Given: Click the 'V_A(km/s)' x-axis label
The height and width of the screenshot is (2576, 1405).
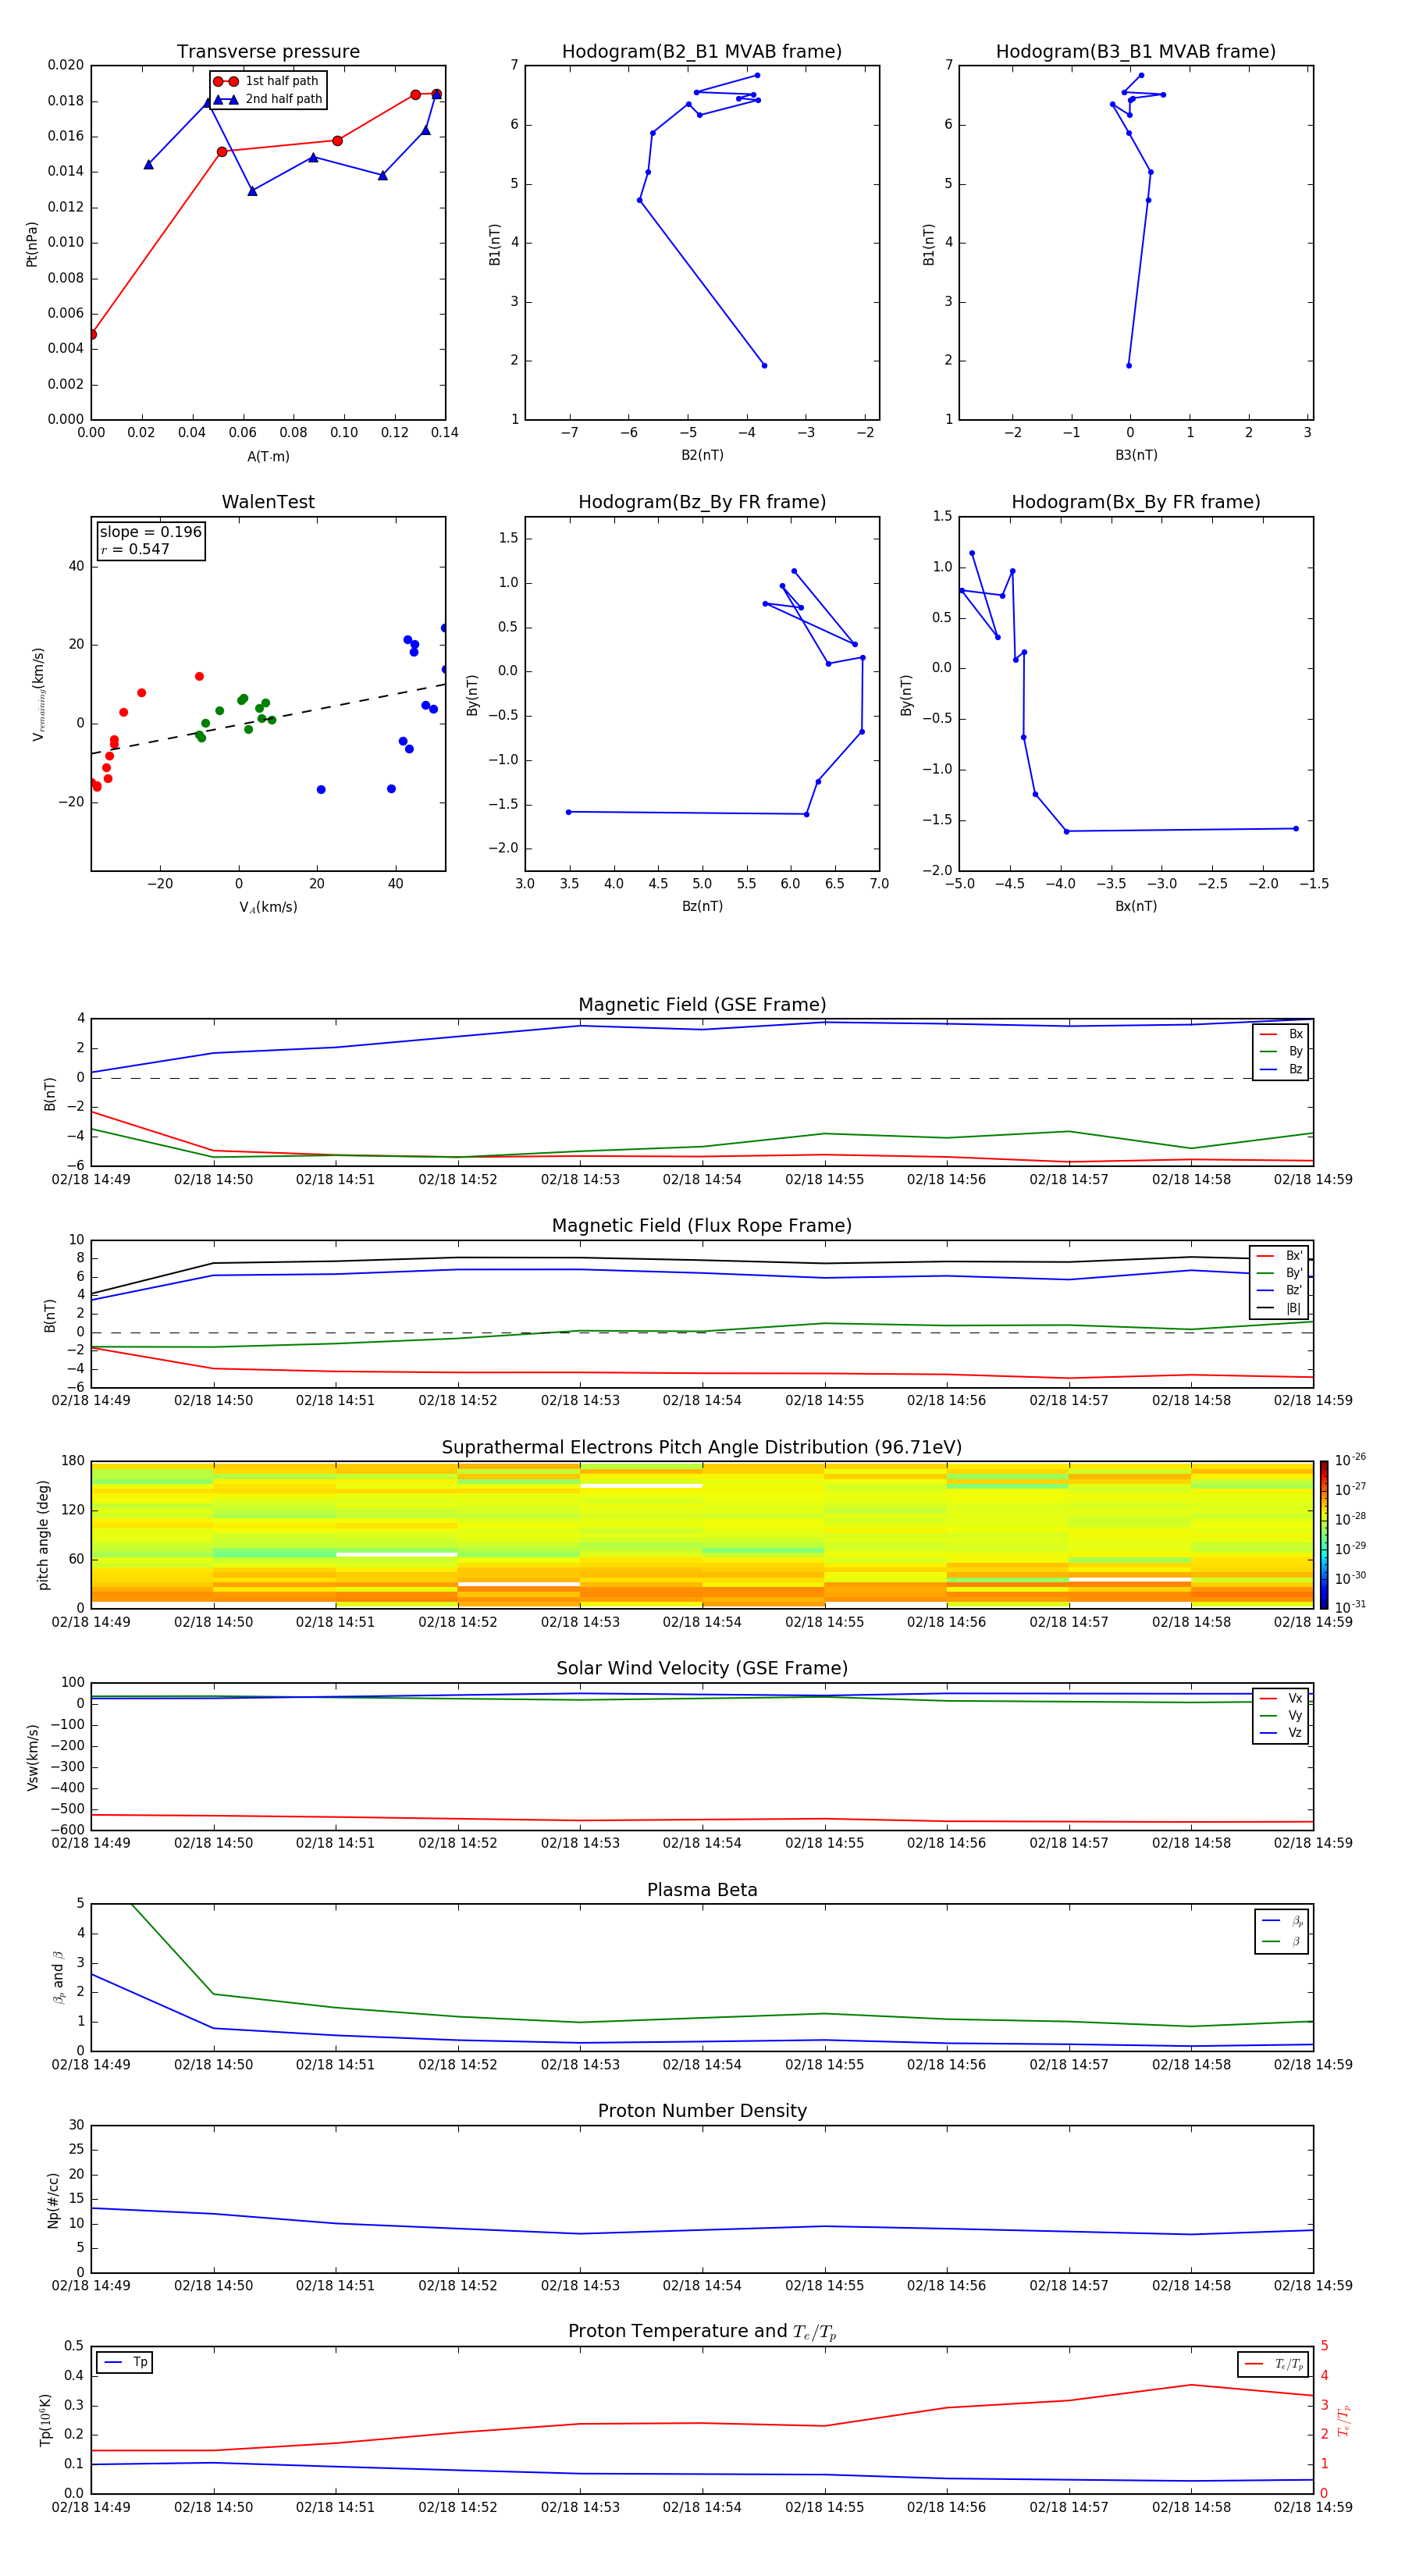Looking at the screenshot, I should (x=268, y=907).
